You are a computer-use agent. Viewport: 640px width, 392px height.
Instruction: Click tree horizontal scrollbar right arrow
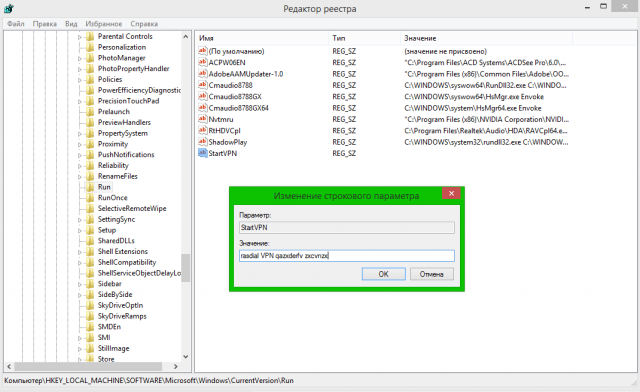point(176,366)
